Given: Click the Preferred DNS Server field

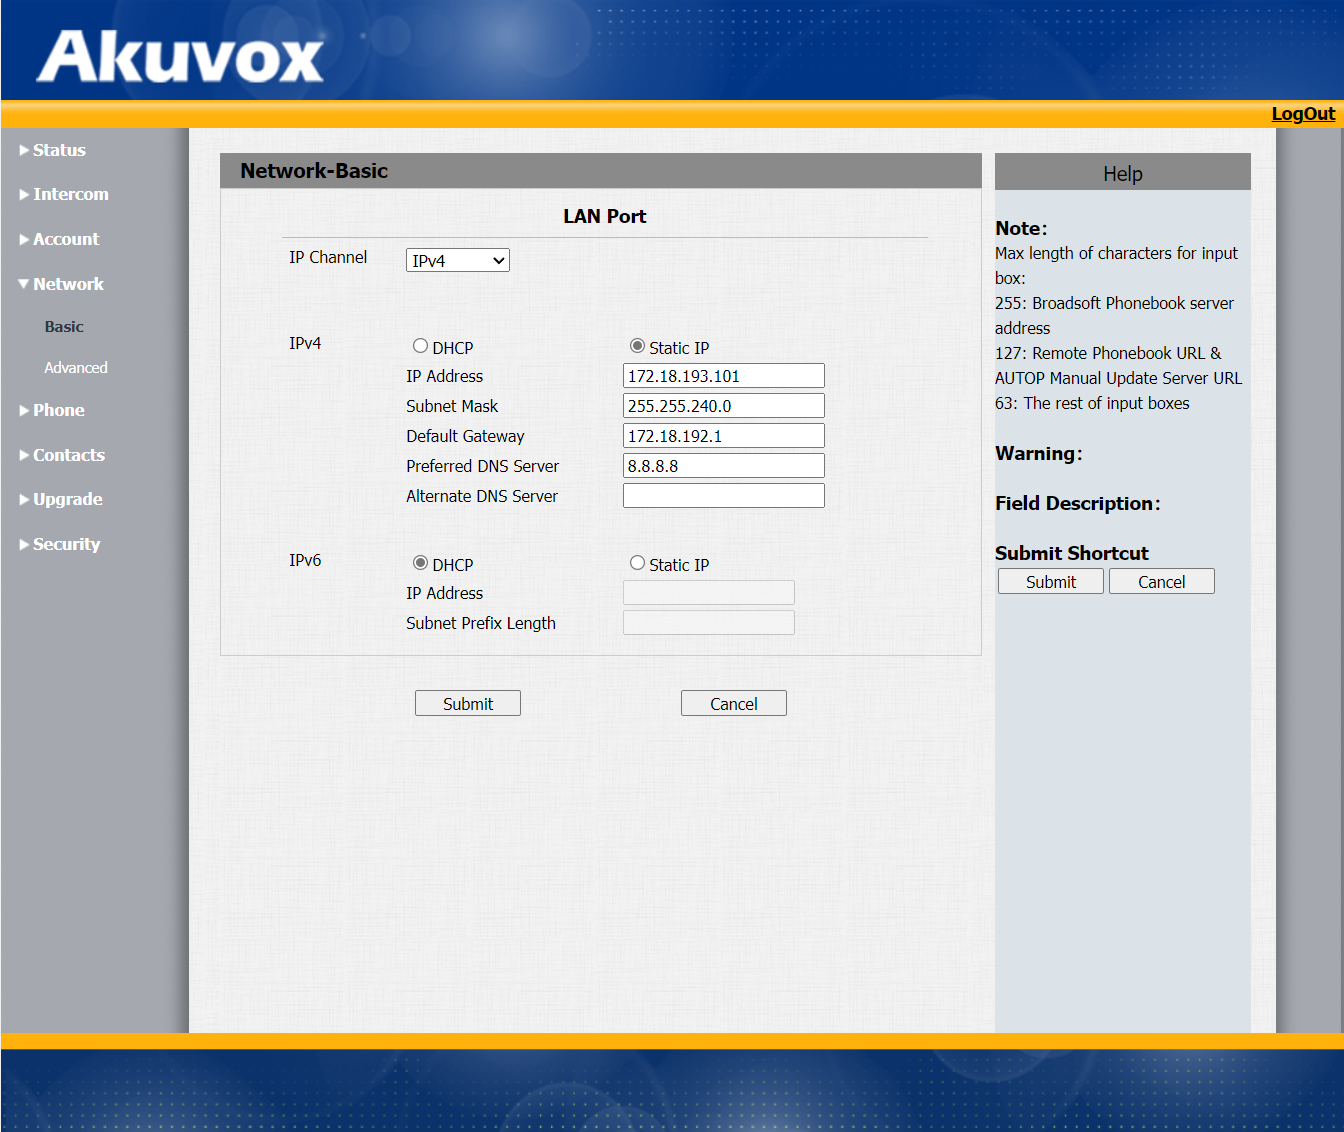Looking at the screenshot, I should point(723,465).
